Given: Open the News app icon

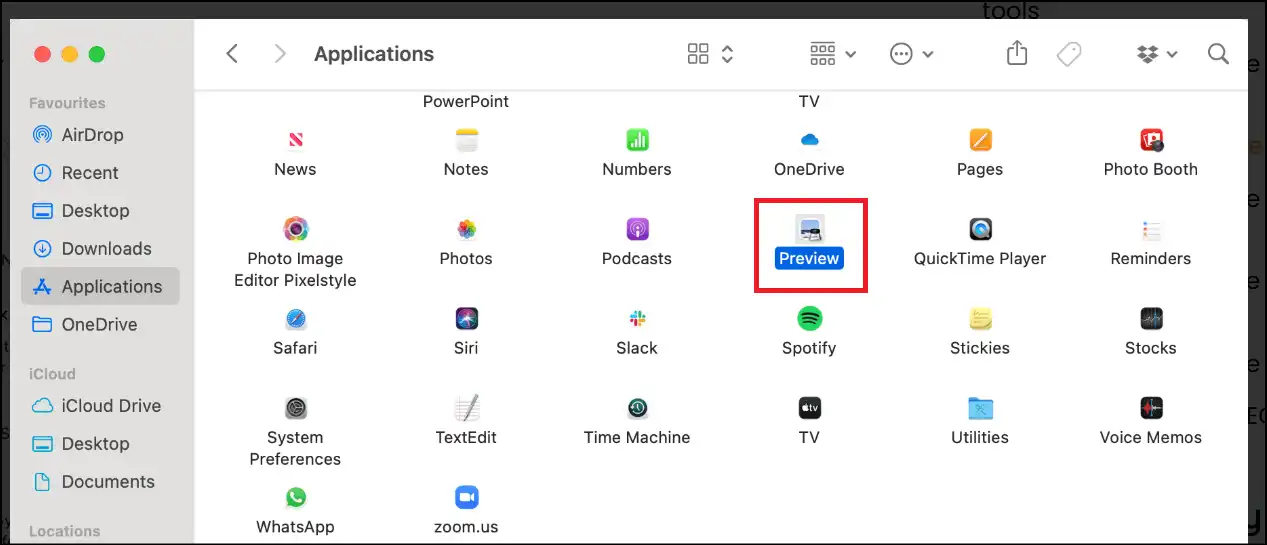Looking at the screenshot, I should click(295, 140).
